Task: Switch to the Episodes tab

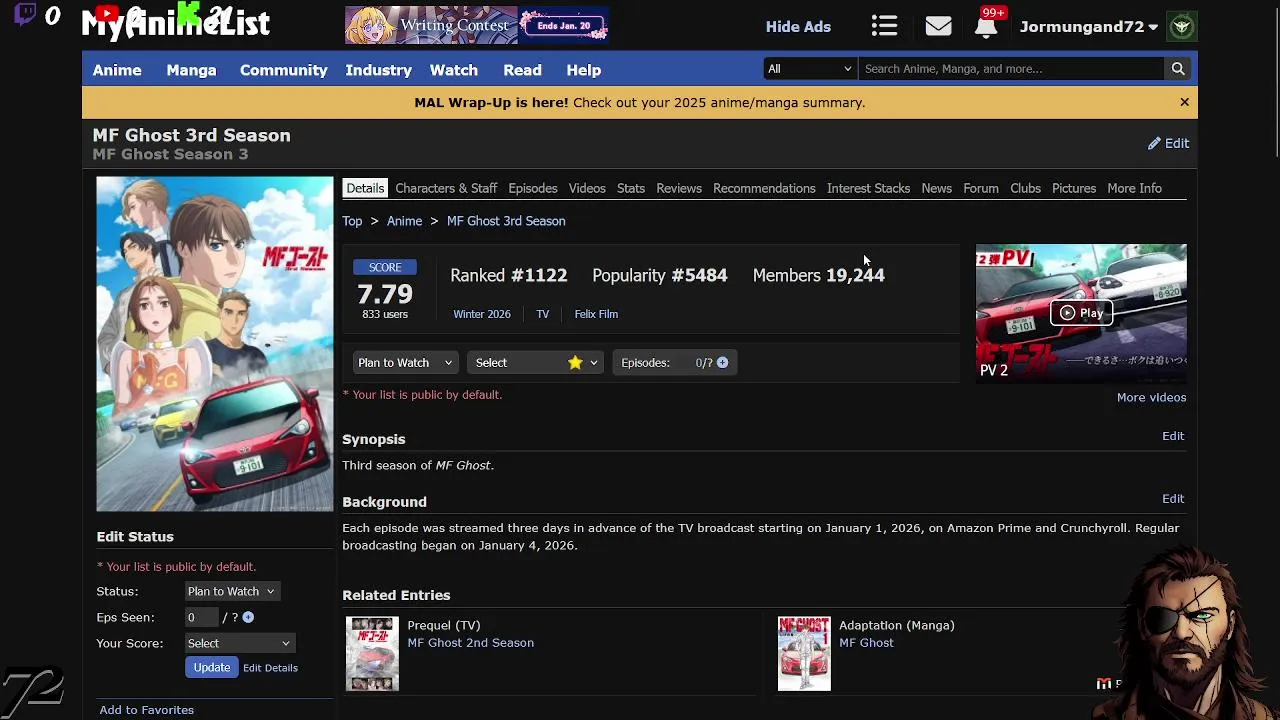Action: [533, 188]
